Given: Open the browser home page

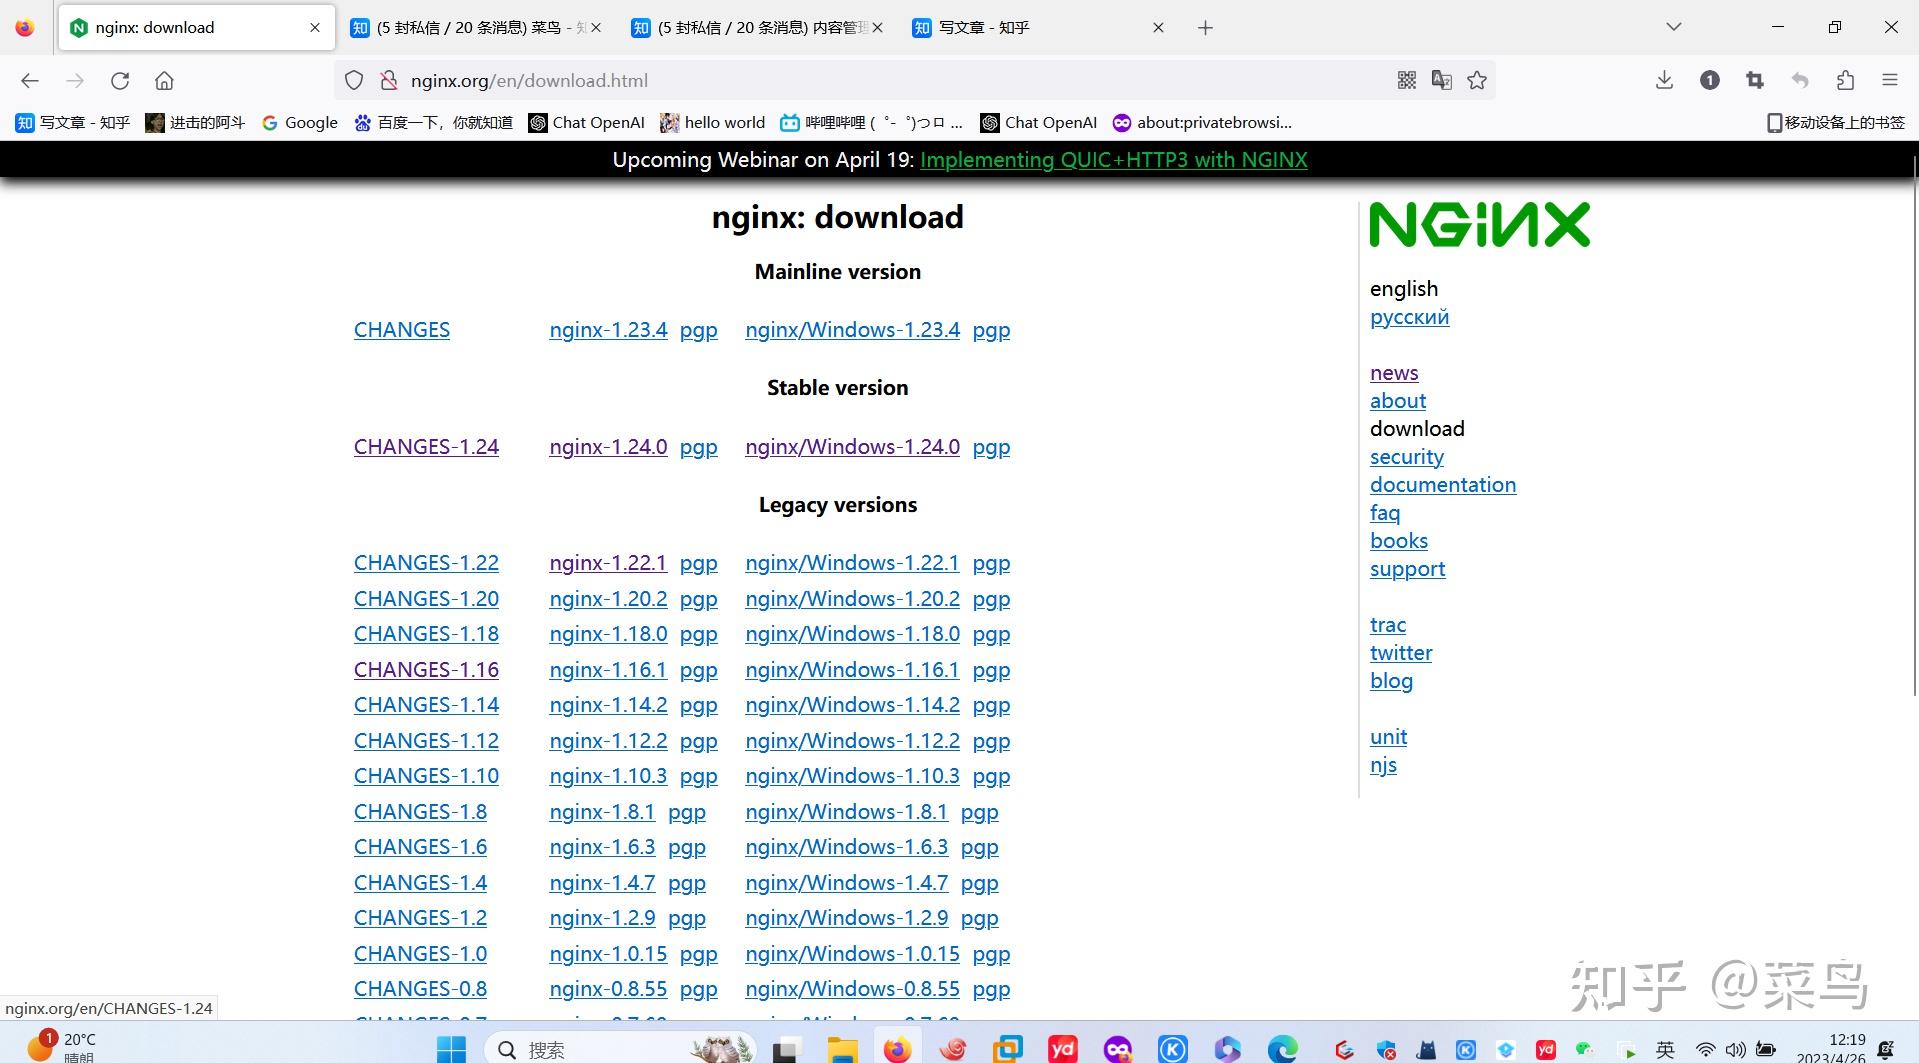Looking at the screenshot, I should [164, 81].
